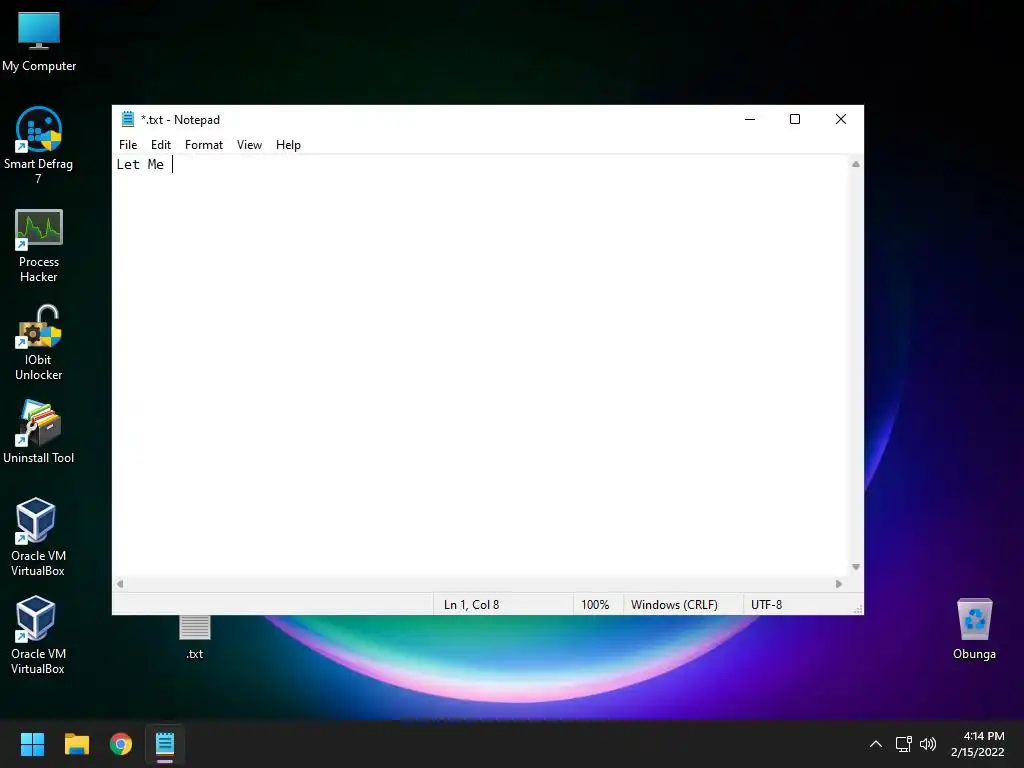Click the horizontal scrollbar right arrow
This screenshot has height=768, width=1024.
(839, 584)
